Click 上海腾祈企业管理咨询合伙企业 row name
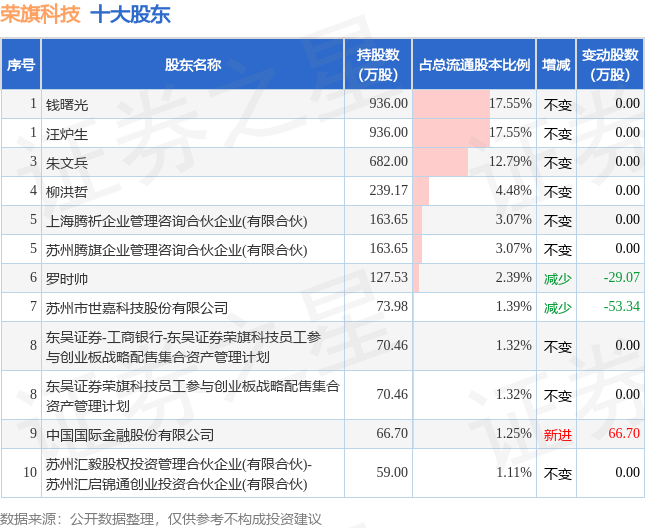The image size is (645, 528). (176, 221)
